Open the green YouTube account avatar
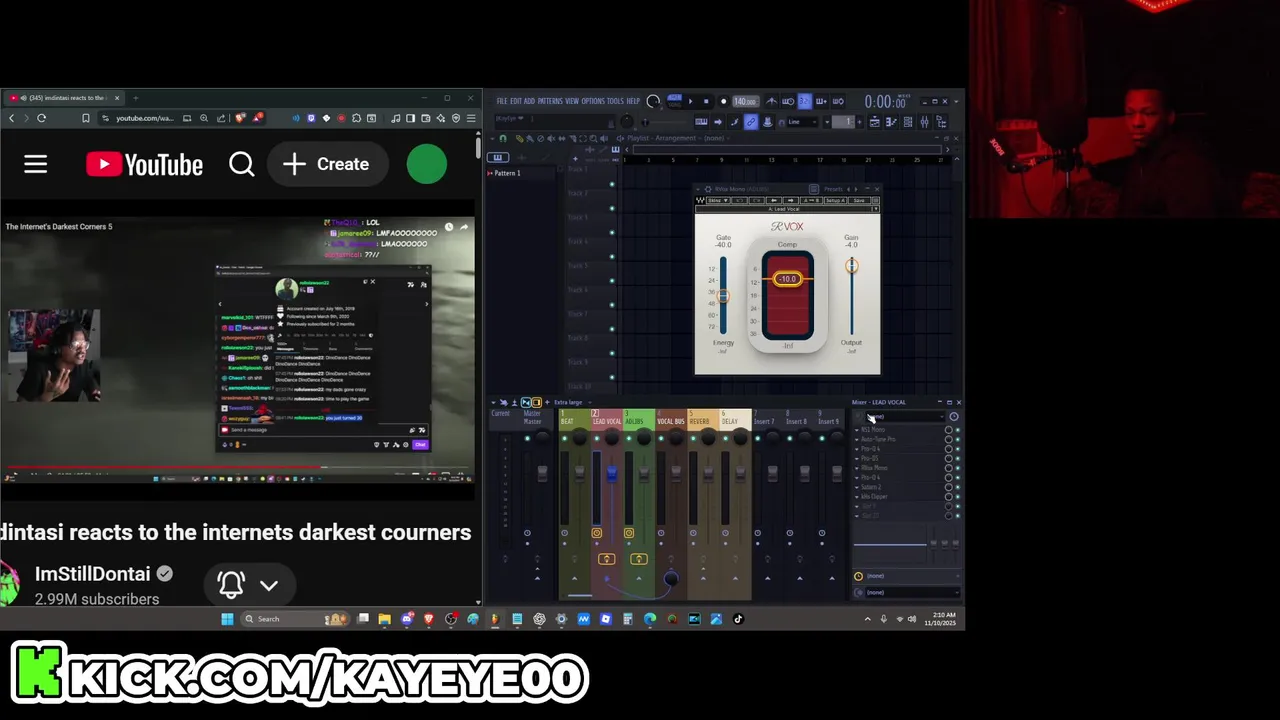 click(427, 164)
